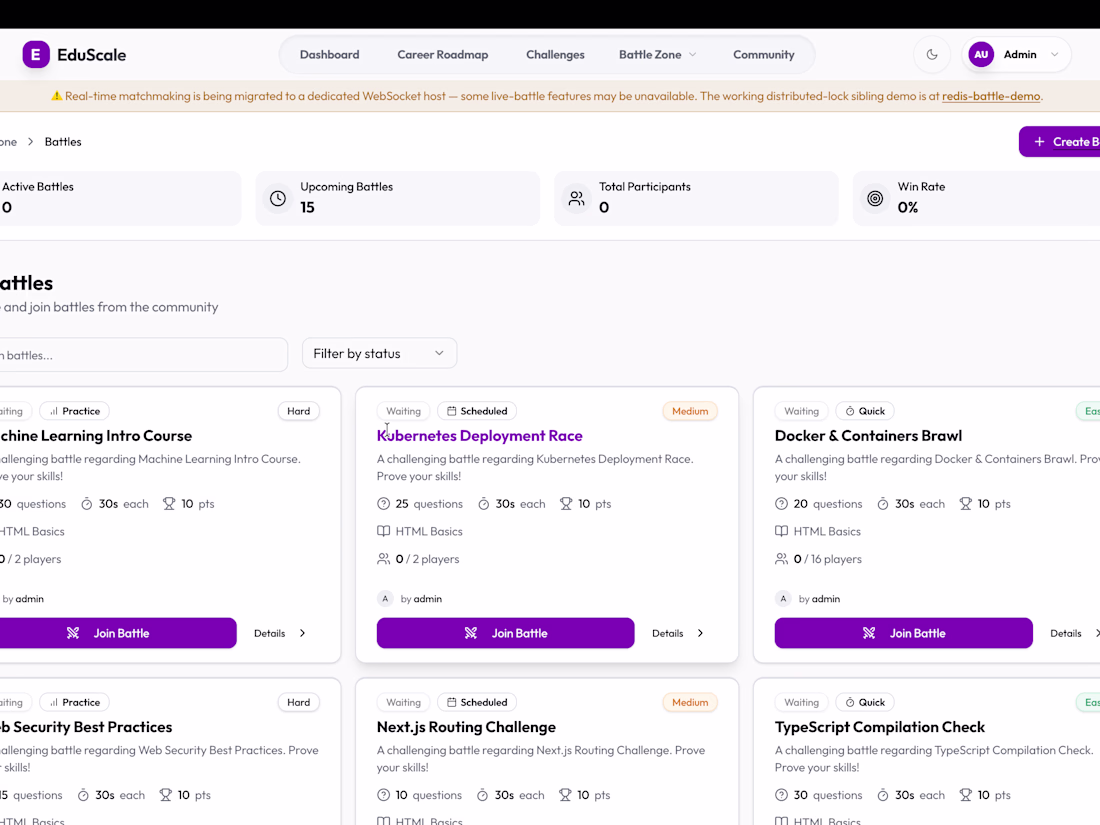Click the Practice bars icon on Machine Learning card
This screenshot has height=825, width=1100.
tap(54, 411)
